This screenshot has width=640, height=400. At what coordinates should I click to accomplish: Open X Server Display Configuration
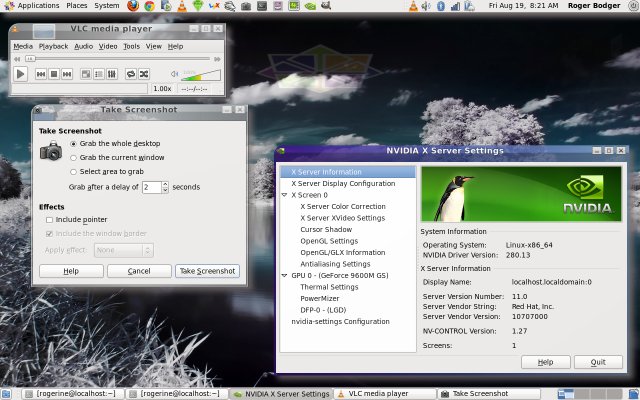343,184
